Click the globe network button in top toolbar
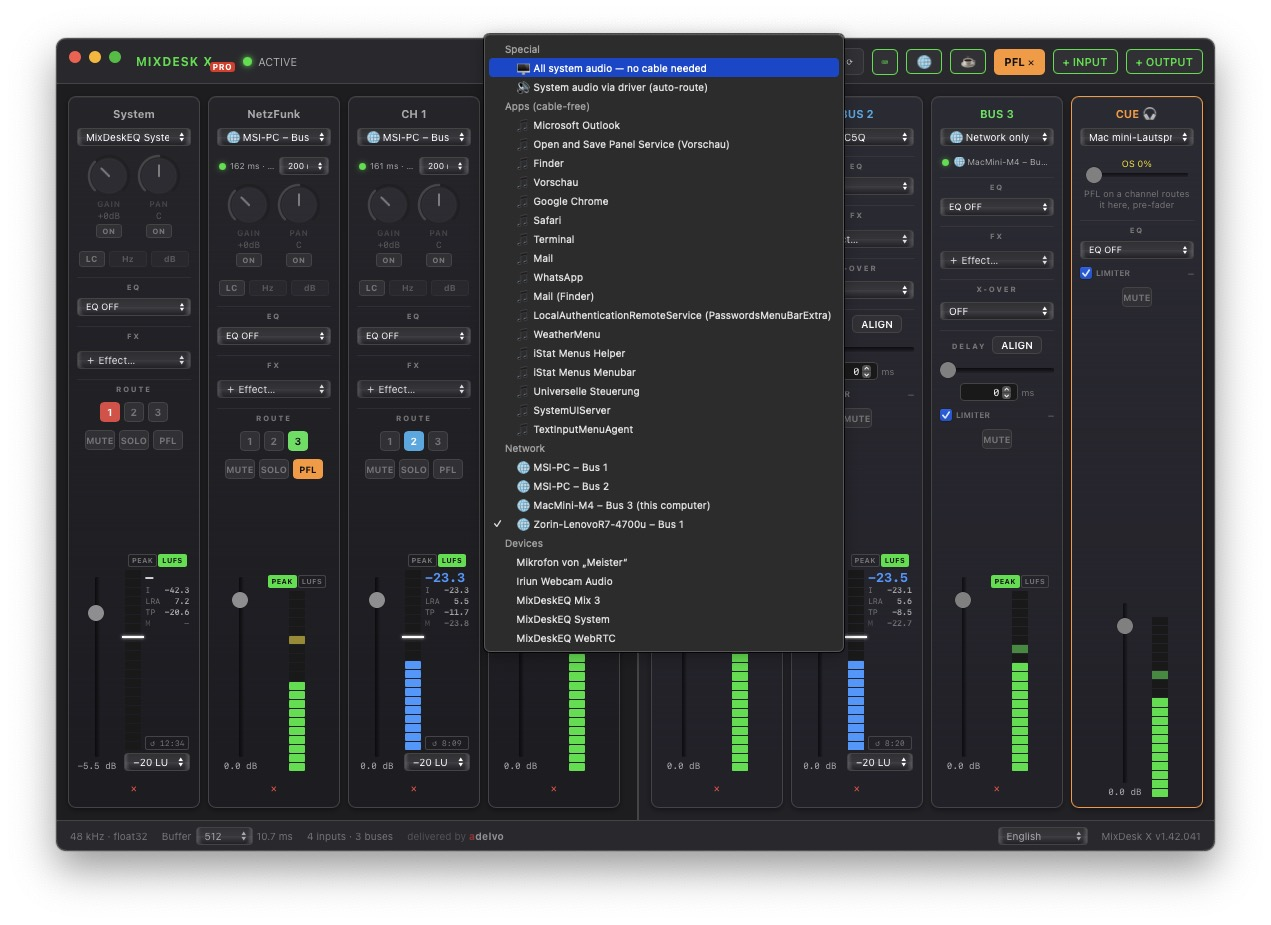Screen dimensions: 1271x925 tap(923, 62)
